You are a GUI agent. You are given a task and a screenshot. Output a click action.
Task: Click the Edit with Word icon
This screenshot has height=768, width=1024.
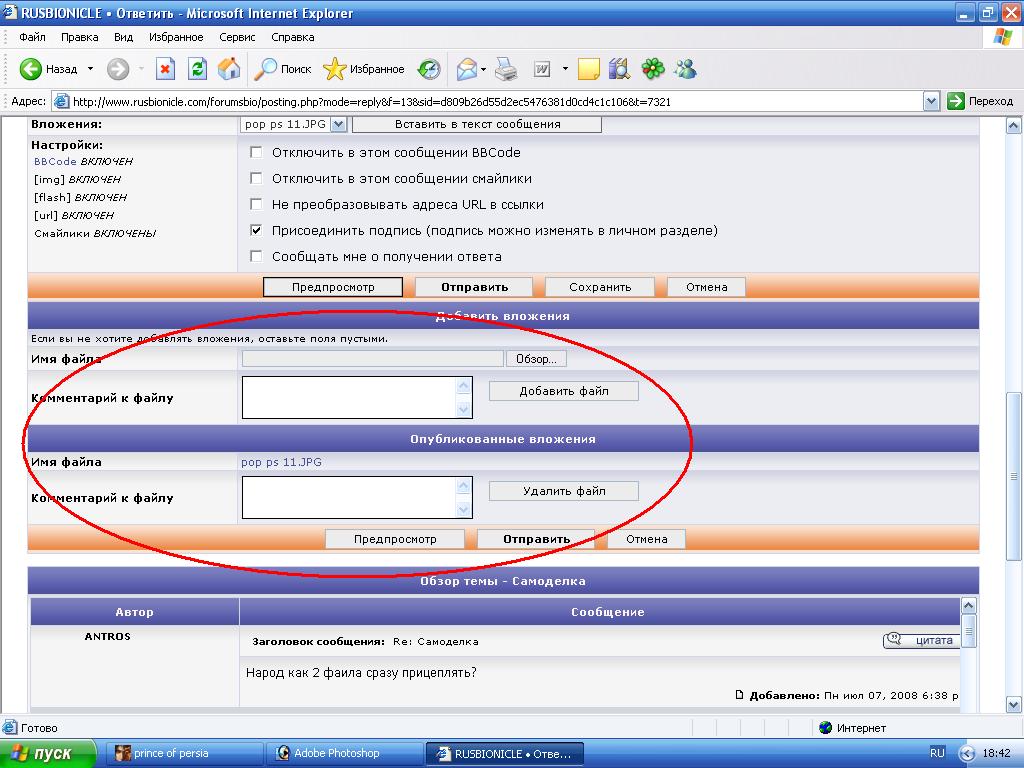(542, 69)
